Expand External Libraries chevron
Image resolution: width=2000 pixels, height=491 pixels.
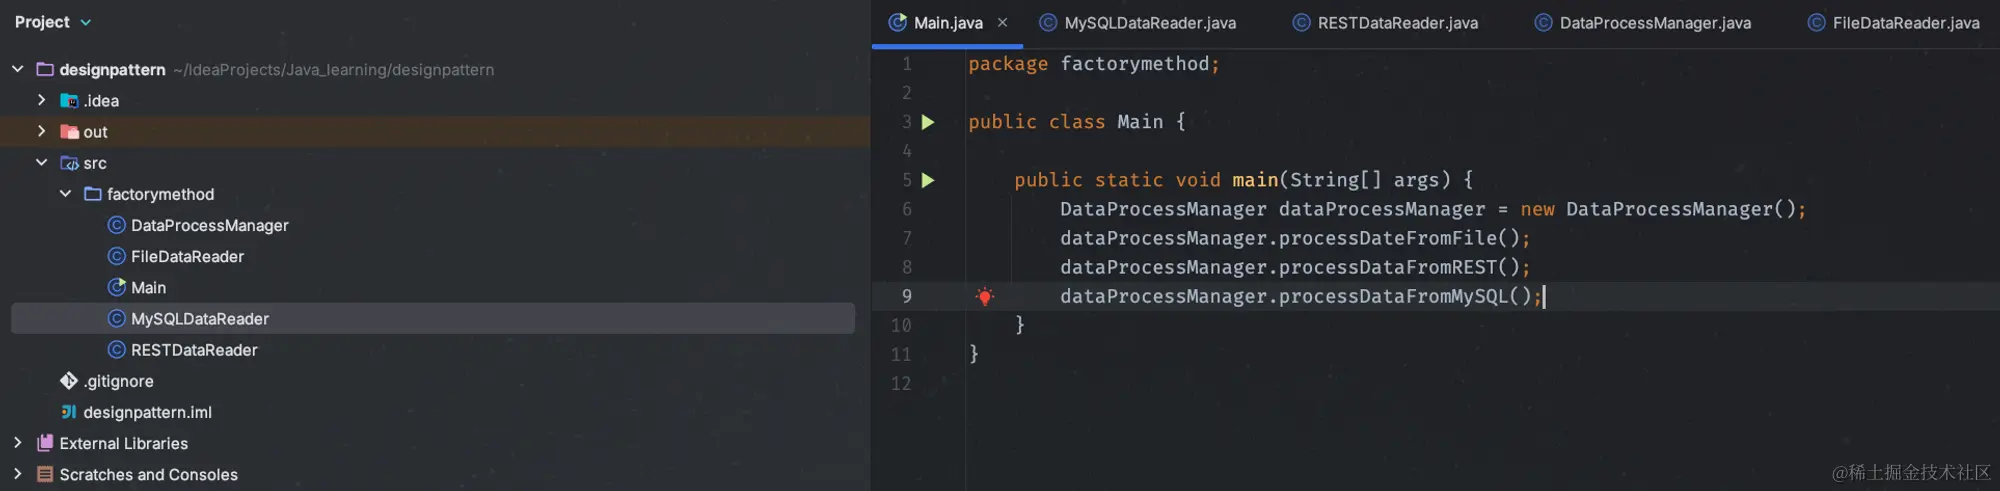click(18, 442)
